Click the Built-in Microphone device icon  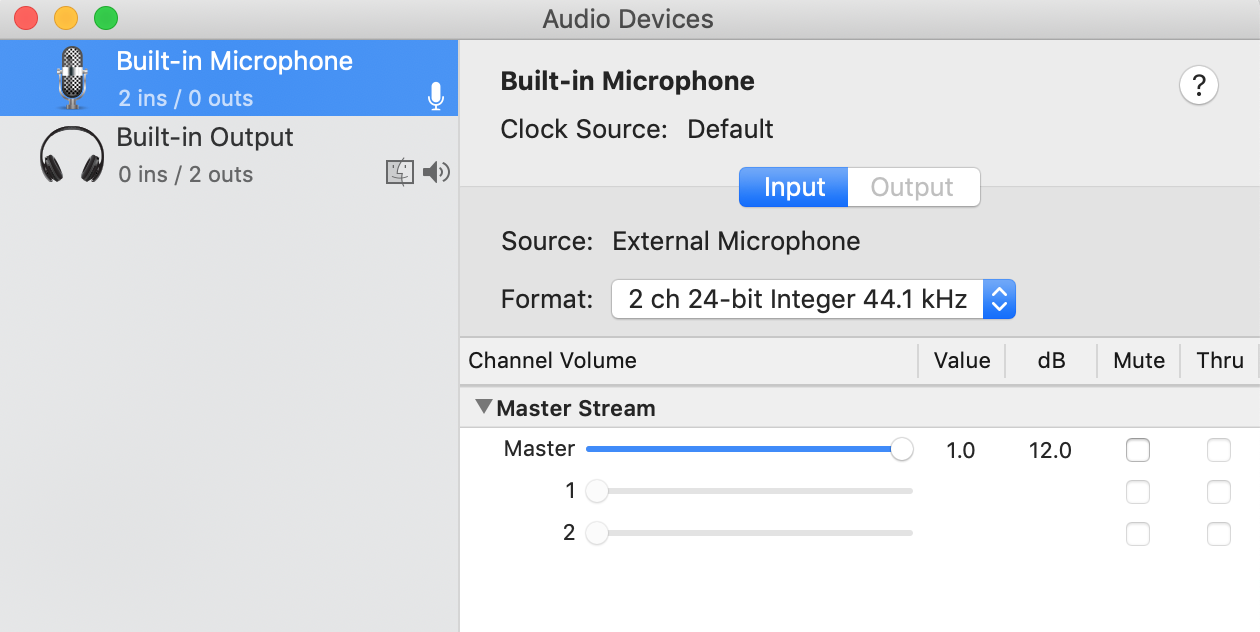(72, 78)
